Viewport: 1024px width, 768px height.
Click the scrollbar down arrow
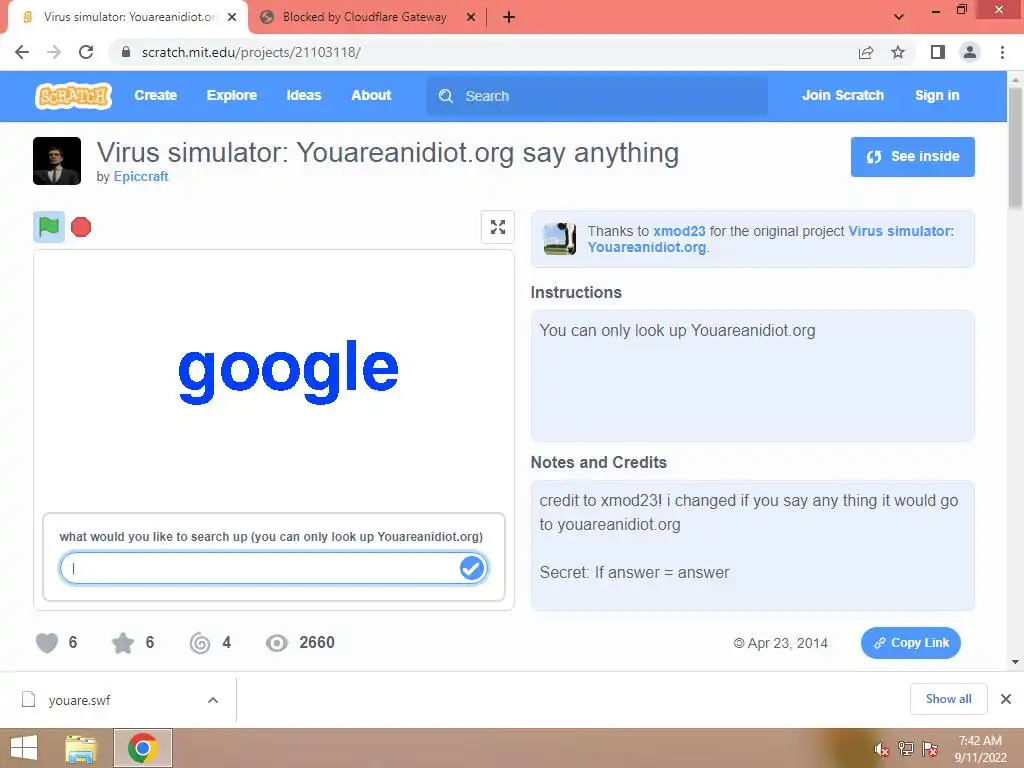pyautogui.click(x=1015, y=662)
